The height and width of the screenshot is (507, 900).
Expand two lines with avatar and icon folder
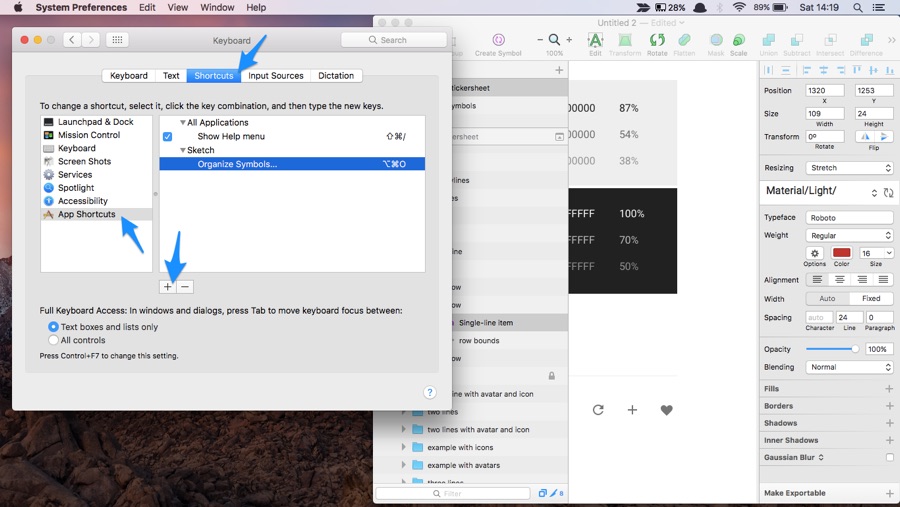click(404, 429)
